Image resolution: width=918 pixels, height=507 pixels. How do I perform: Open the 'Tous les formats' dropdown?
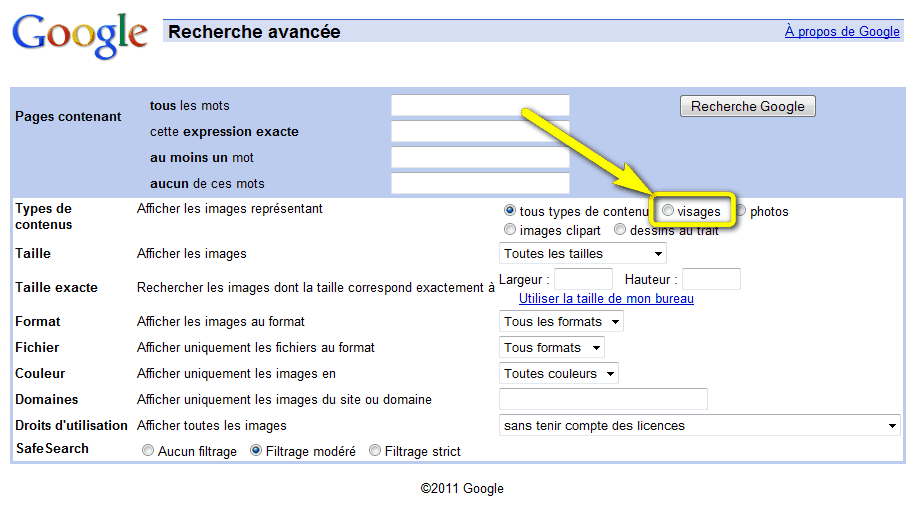point(561,321)
